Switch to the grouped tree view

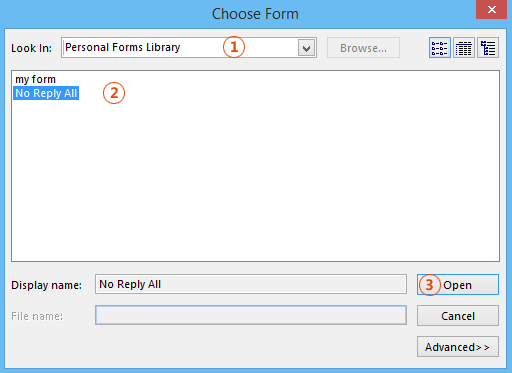click(x=488, y=48)
